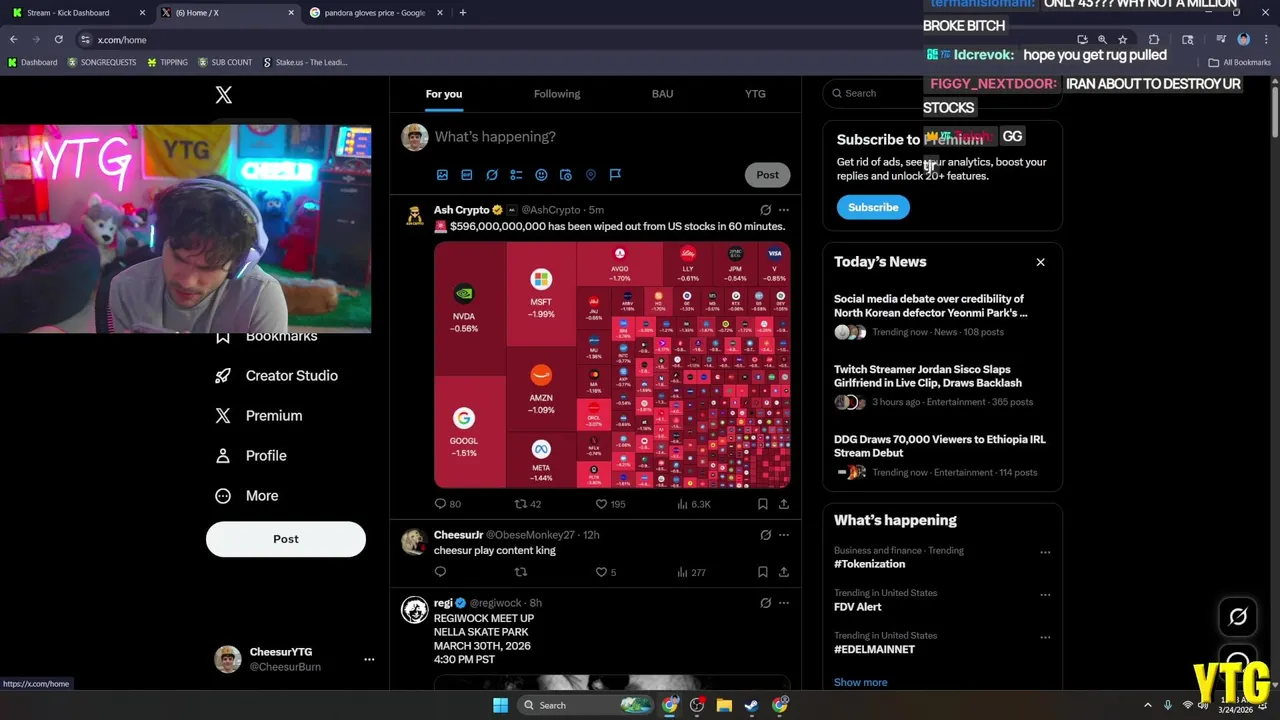
Task: Click Show more under What's happening
Action: [860, 682]
